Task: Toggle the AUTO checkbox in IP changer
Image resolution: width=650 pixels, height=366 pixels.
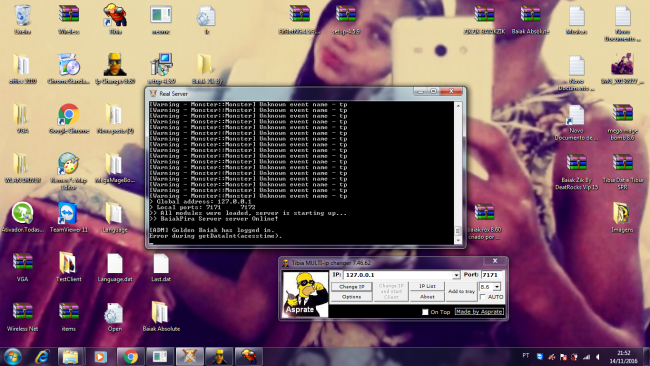Action: point(482,297)
